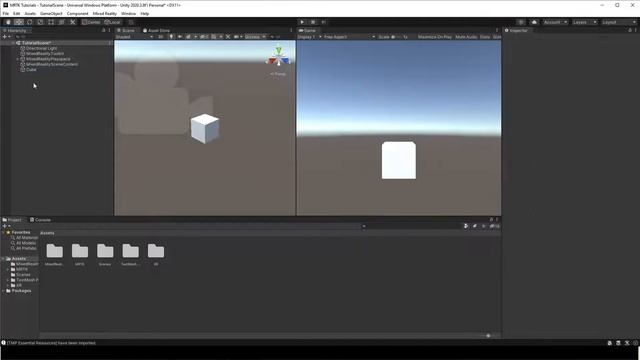Toggle scene lighting bulb icon

(x=171, y=37)
